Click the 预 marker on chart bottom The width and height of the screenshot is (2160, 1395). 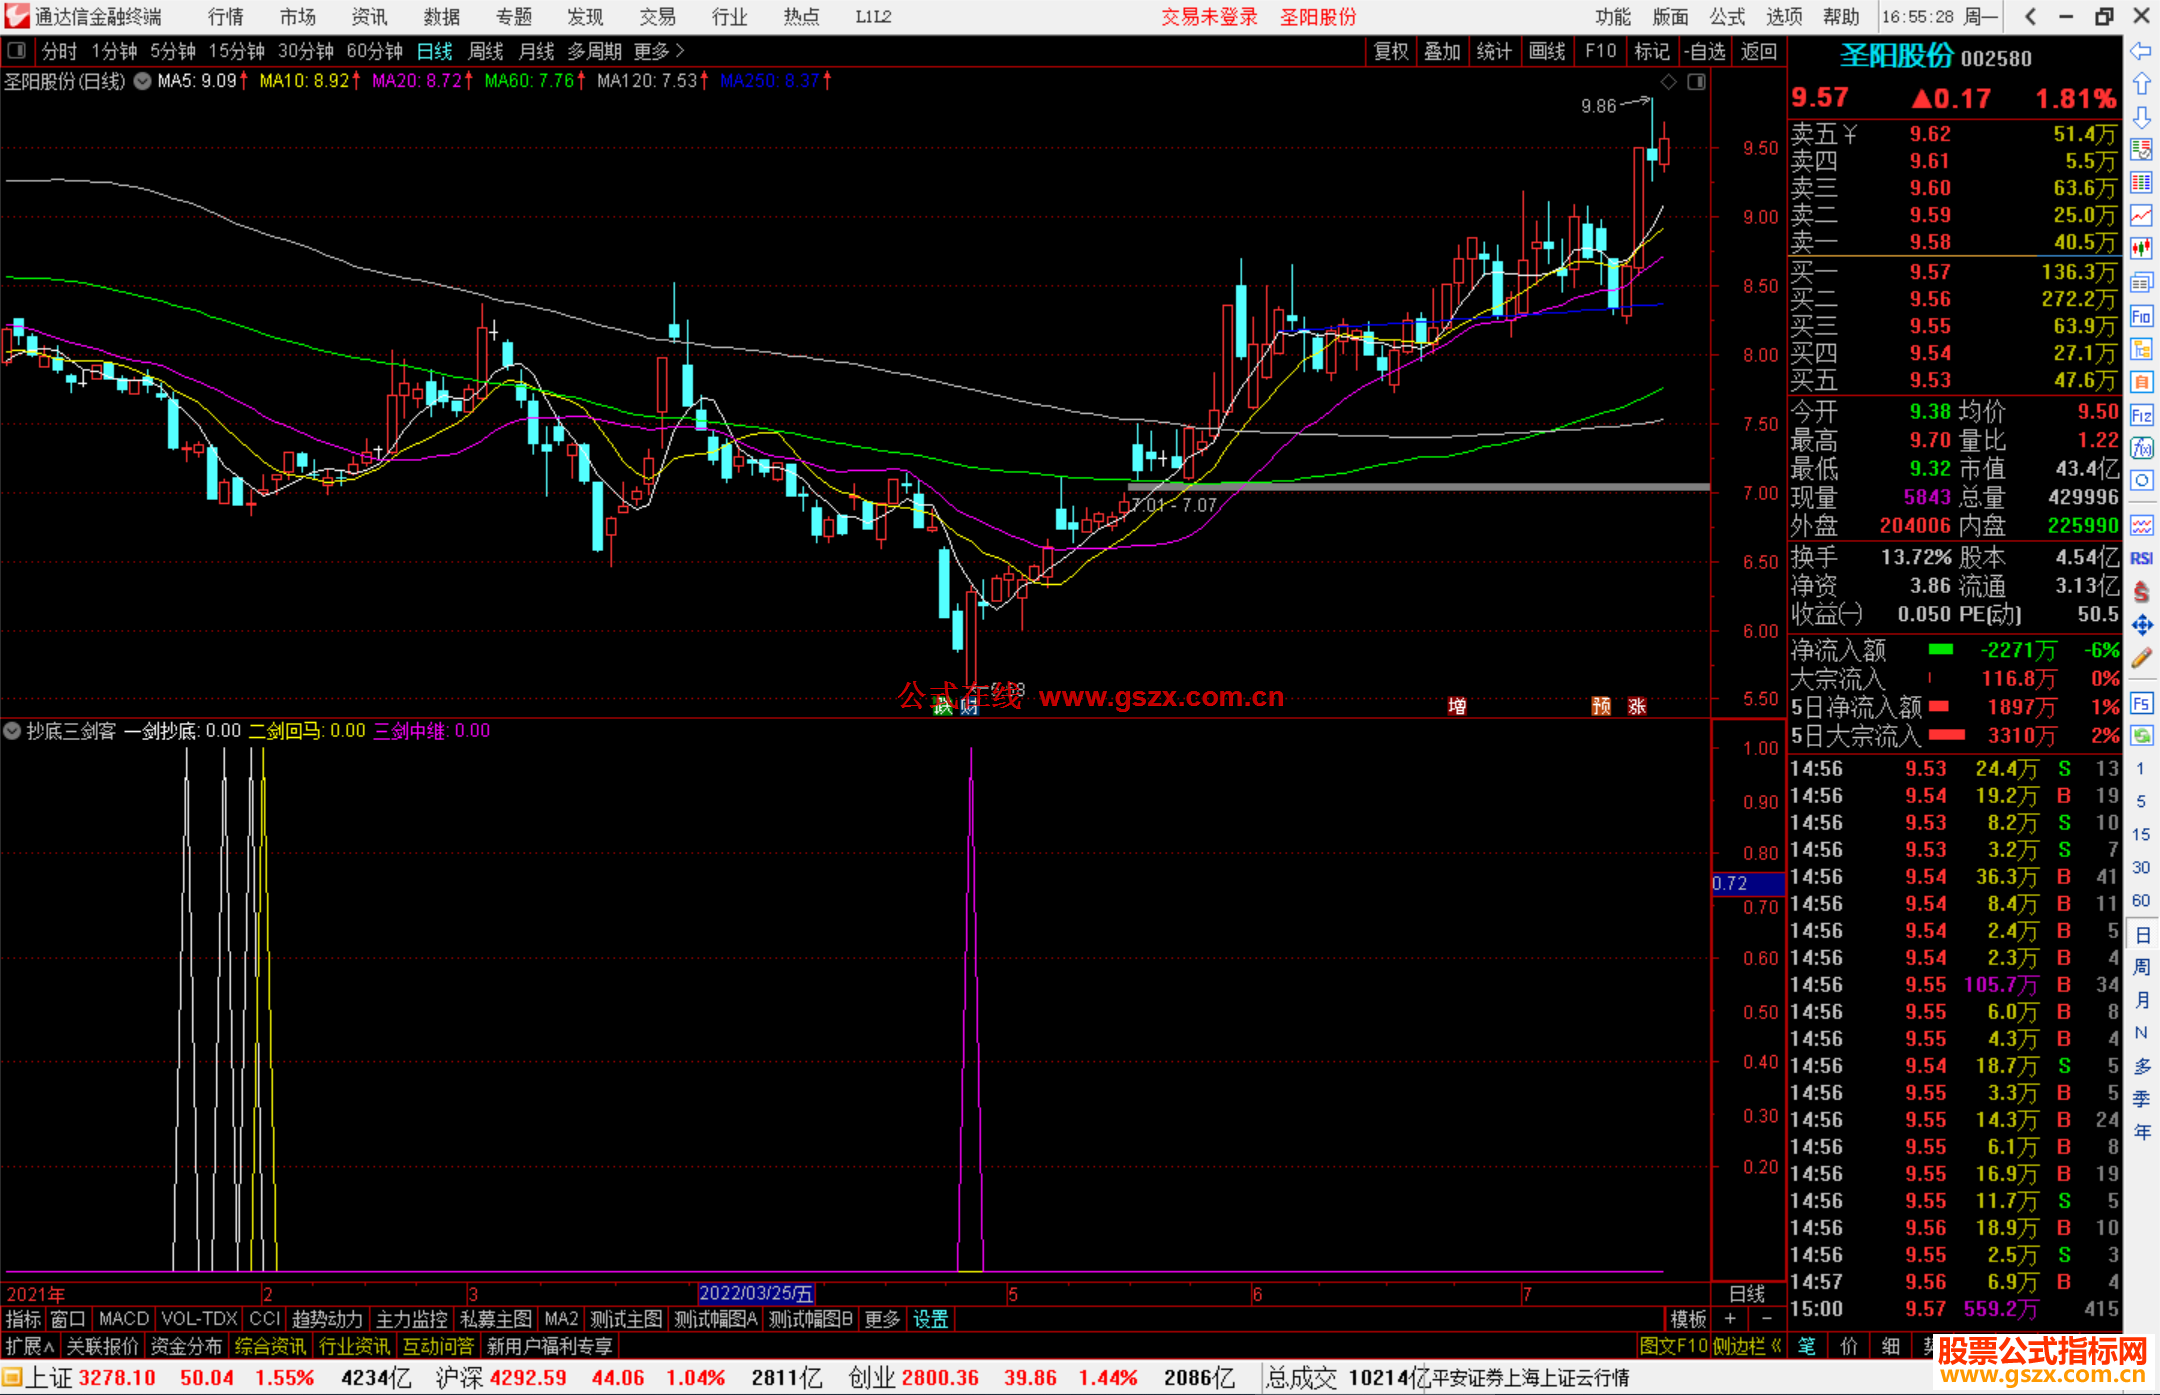click(1601, 706)
